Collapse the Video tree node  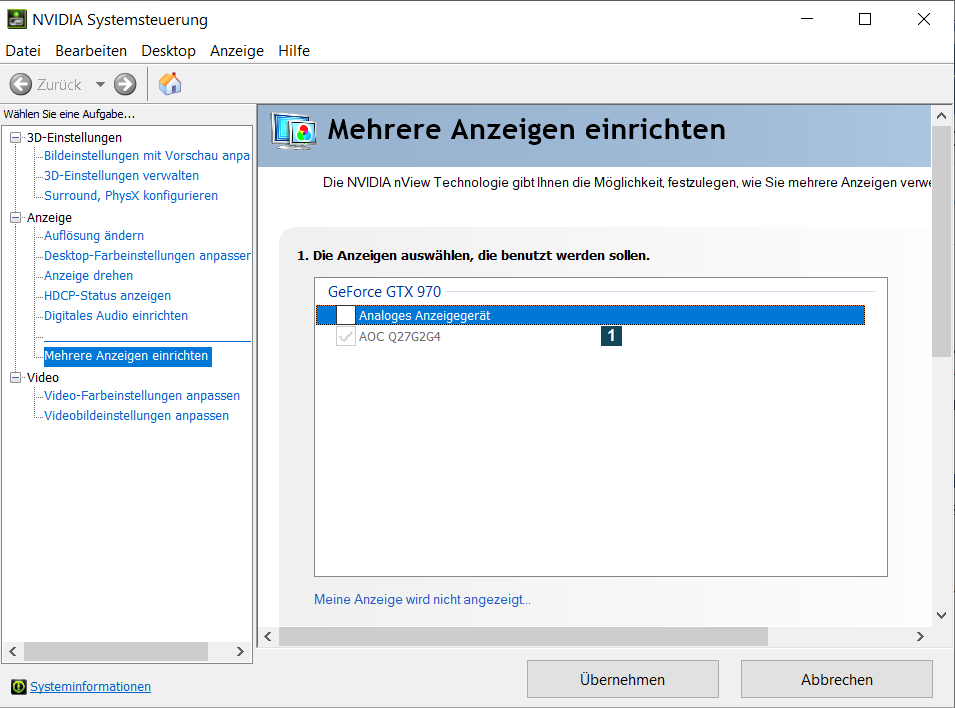click(15, 378)
